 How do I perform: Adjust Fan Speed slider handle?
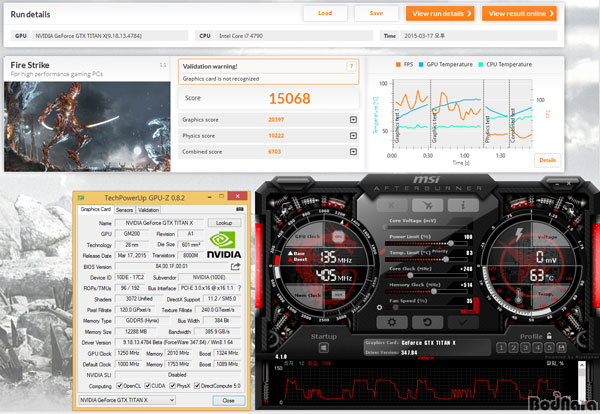click(396, 307)
